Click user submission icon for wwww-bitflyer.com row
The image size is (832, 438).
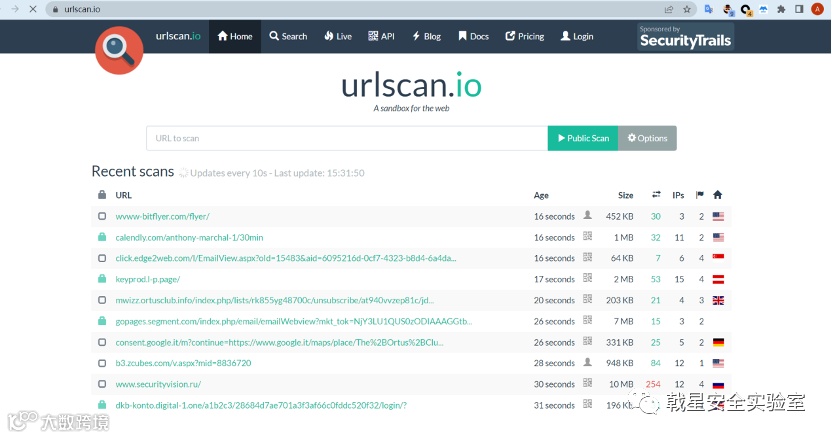click(587, 215)
